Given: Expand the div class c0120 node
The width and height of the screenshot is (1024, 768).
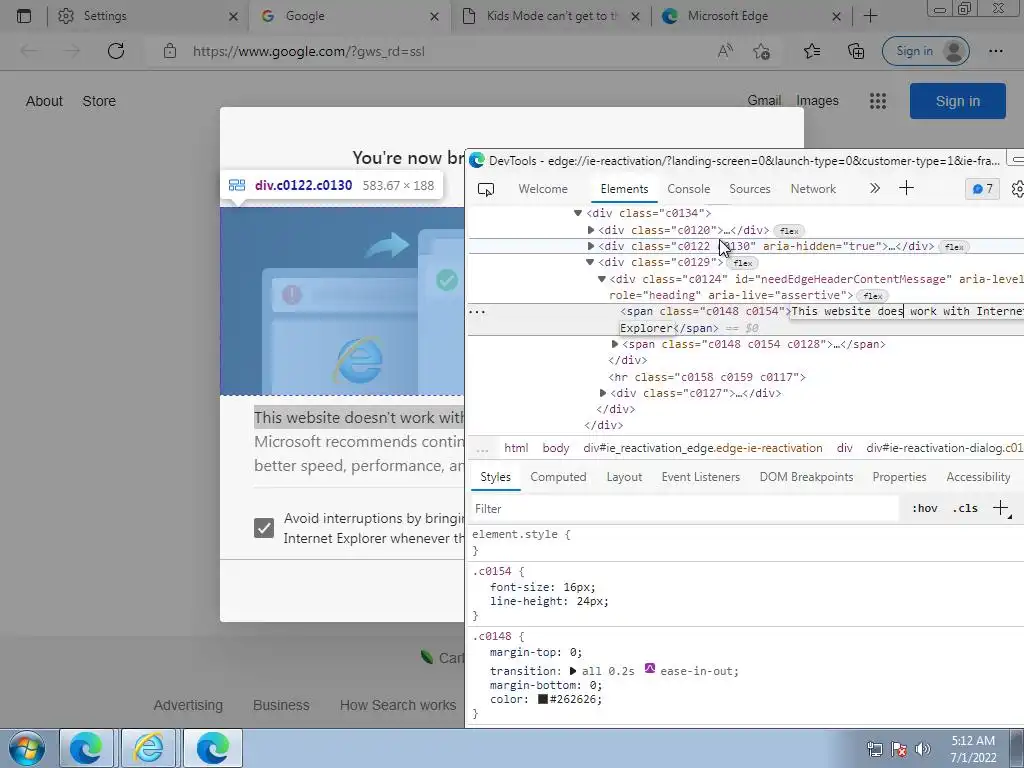Looking at the screenshot, I should pyautogui.click(x=590, y=230).
